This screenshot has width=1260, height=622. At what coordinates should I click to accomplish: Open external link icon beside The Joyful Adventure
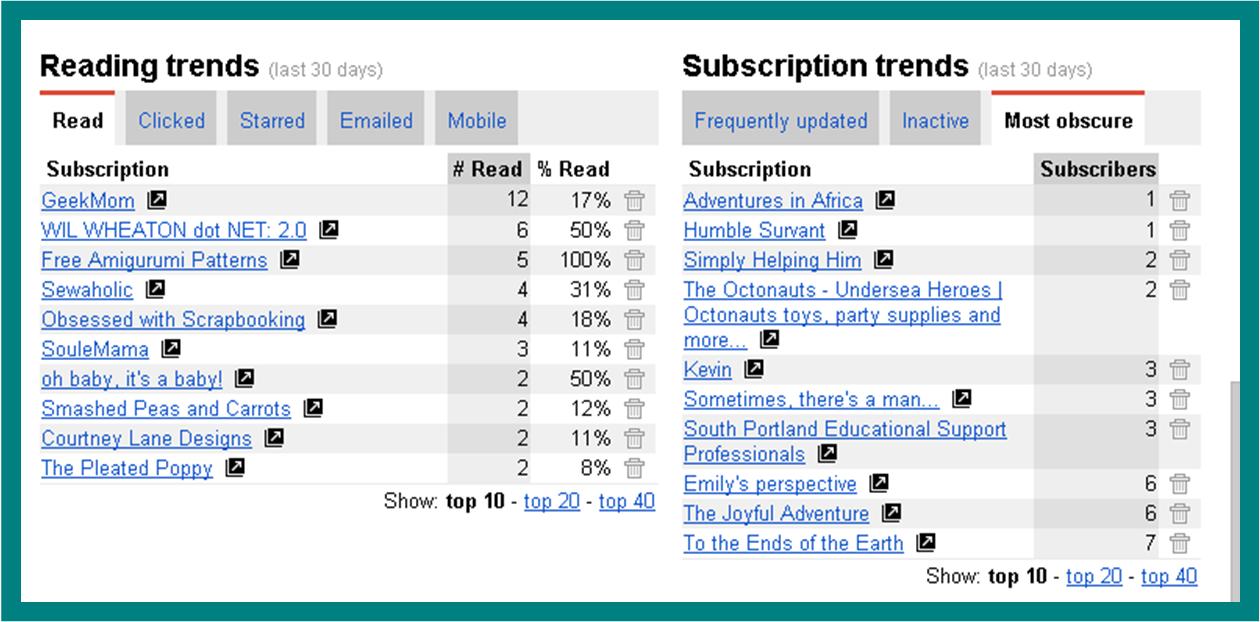click(x=891, y=513)
